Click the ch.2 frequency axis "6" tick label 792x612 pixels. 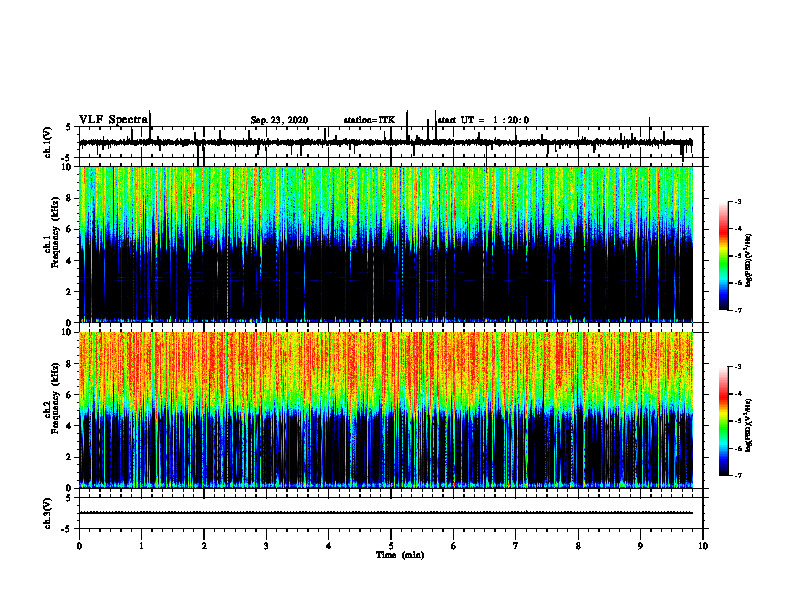[x=70, y=395]
